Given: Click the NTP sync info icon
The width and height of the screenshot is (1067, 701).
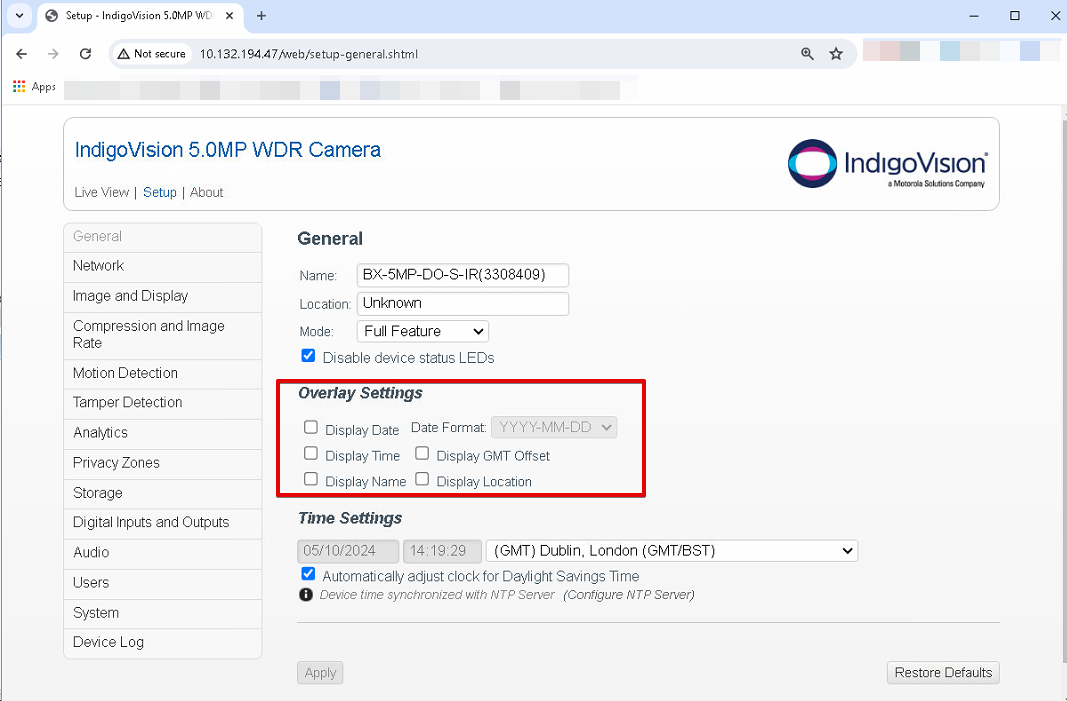Looking at the screenshot, I should pyautogui.click(x=306, y=595).
